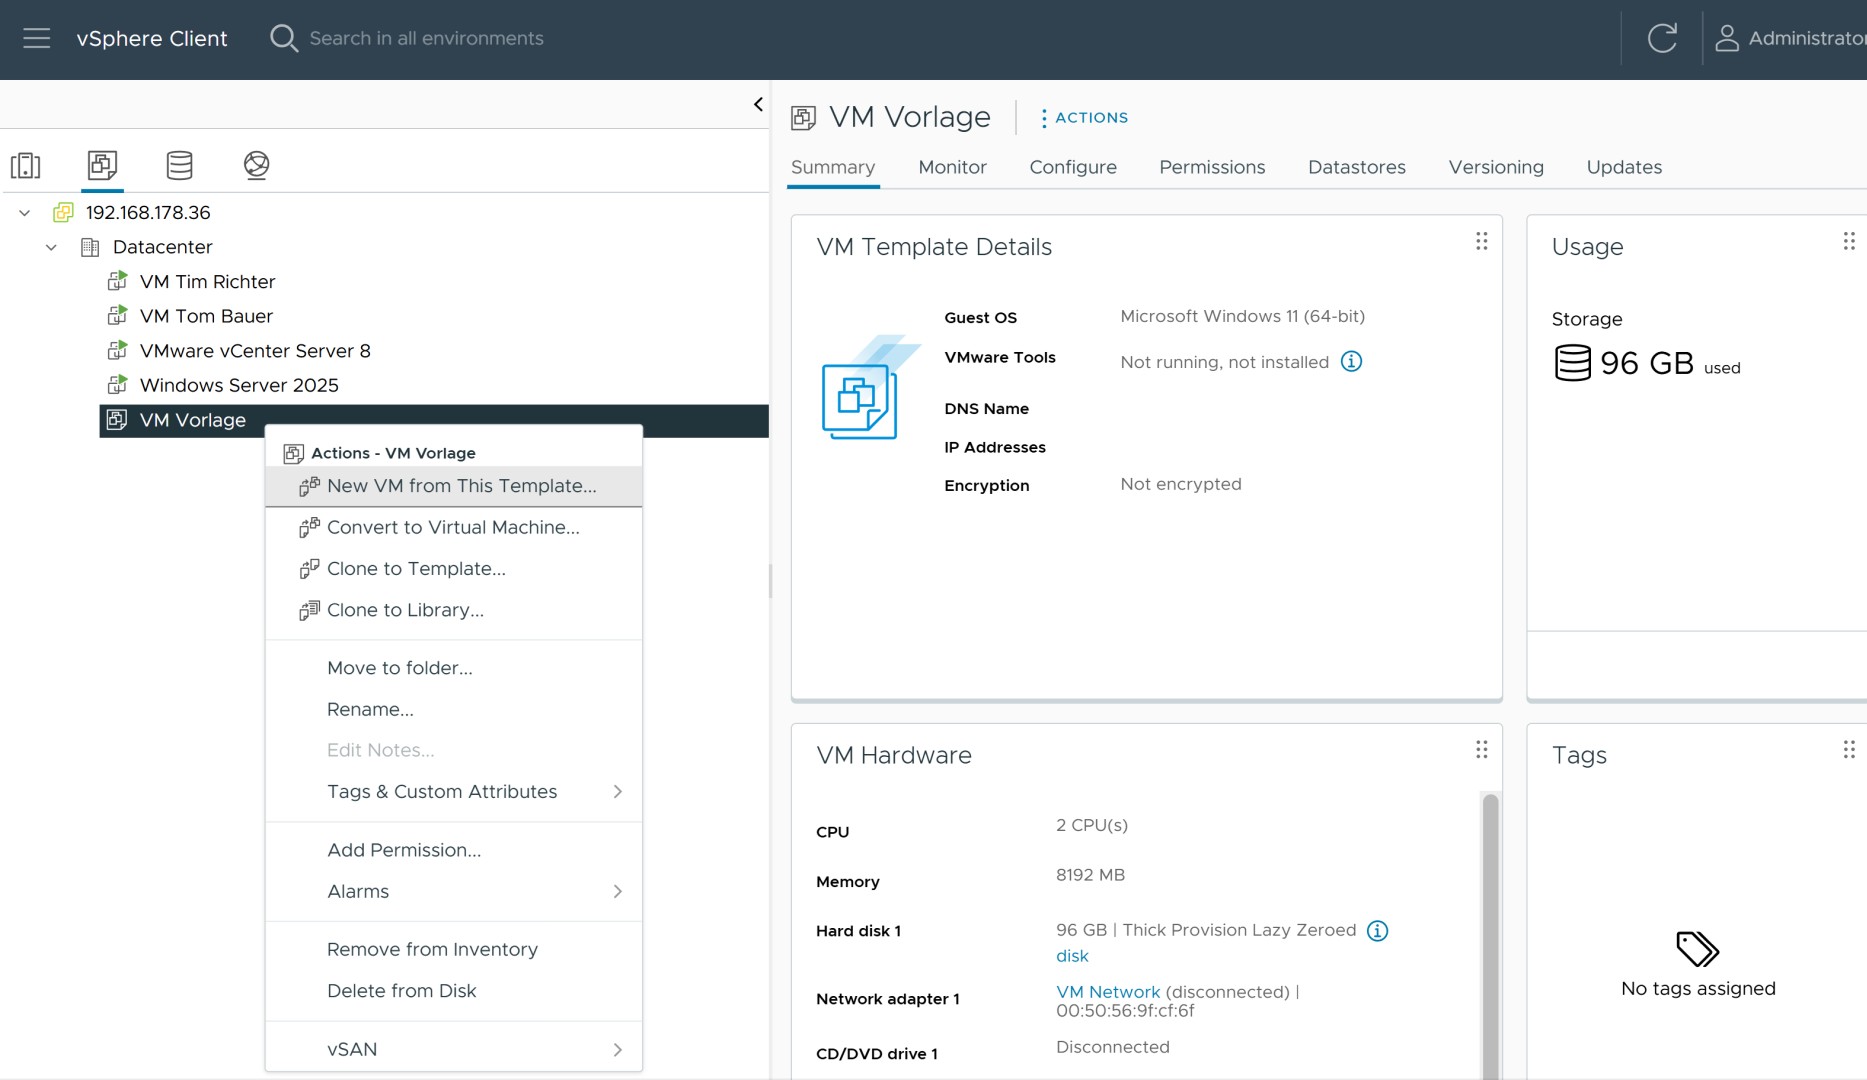Click the tag icon above No tags assigned
The height and width of the screenshot is (1080, 1867).
click(1697, 949)
